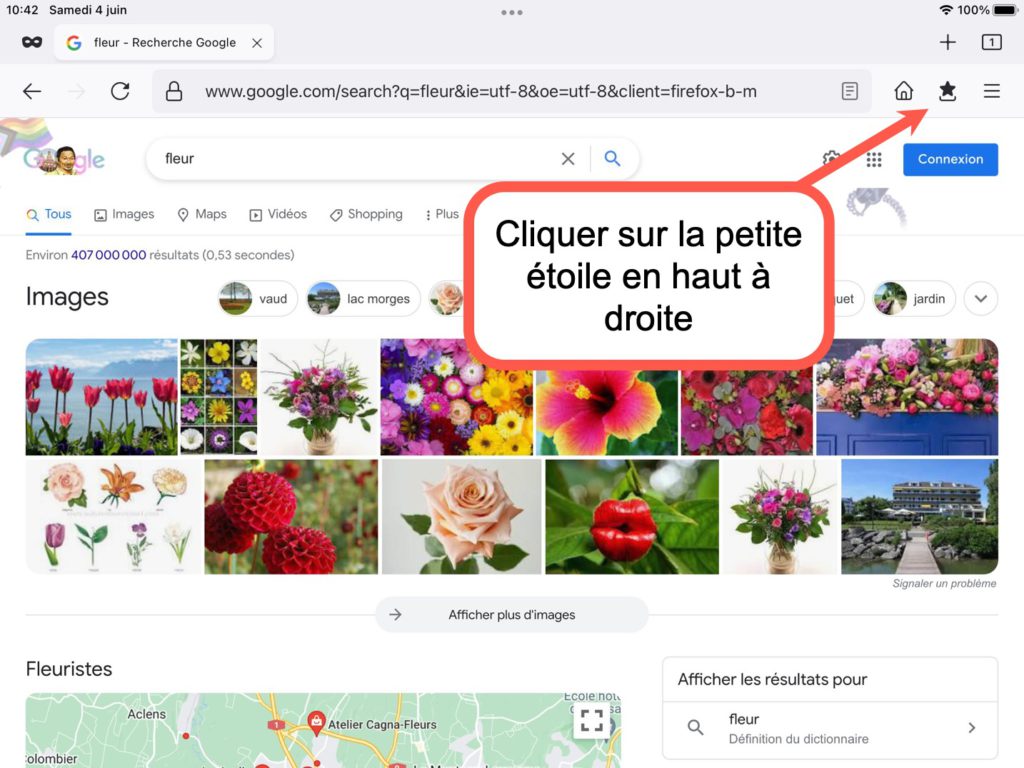This screenshot has width=1024, height=768.
Task: Open a new tab with plus icon
Action: 947,42
